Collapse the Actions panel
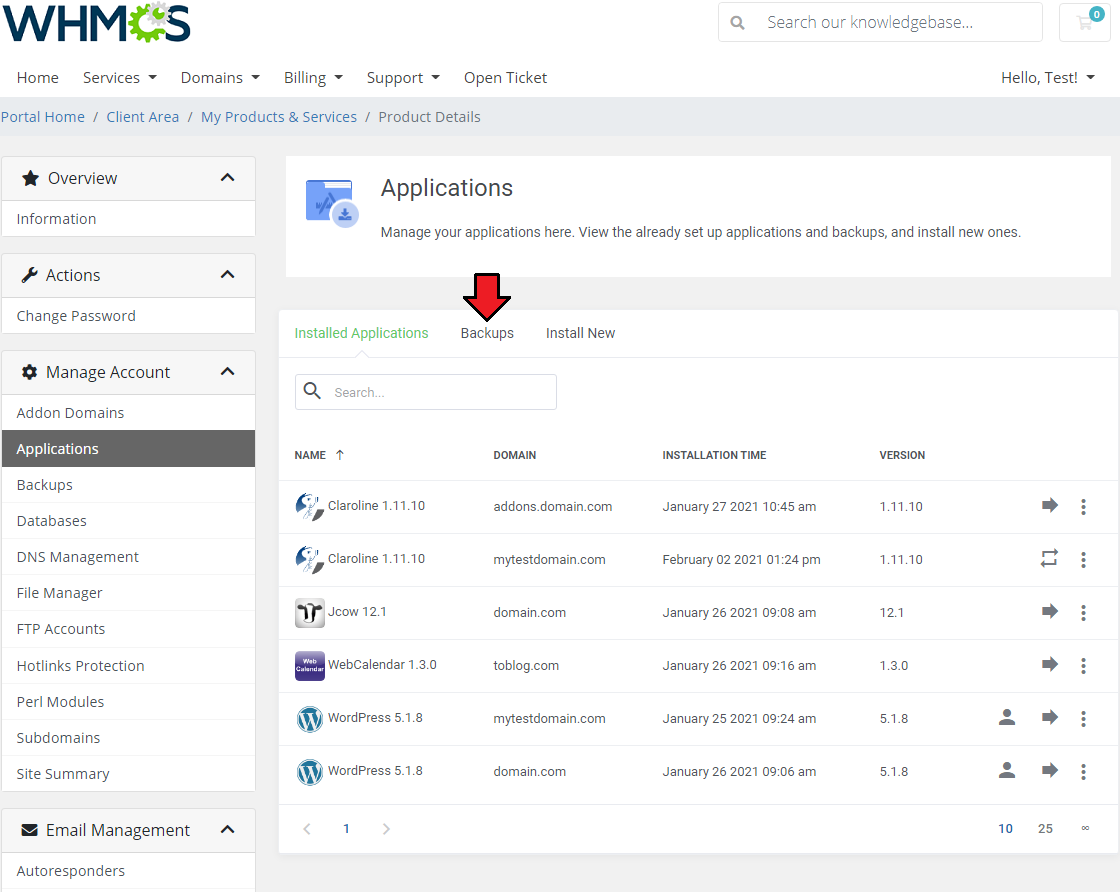1120x892 pixels. coord(227,275)
